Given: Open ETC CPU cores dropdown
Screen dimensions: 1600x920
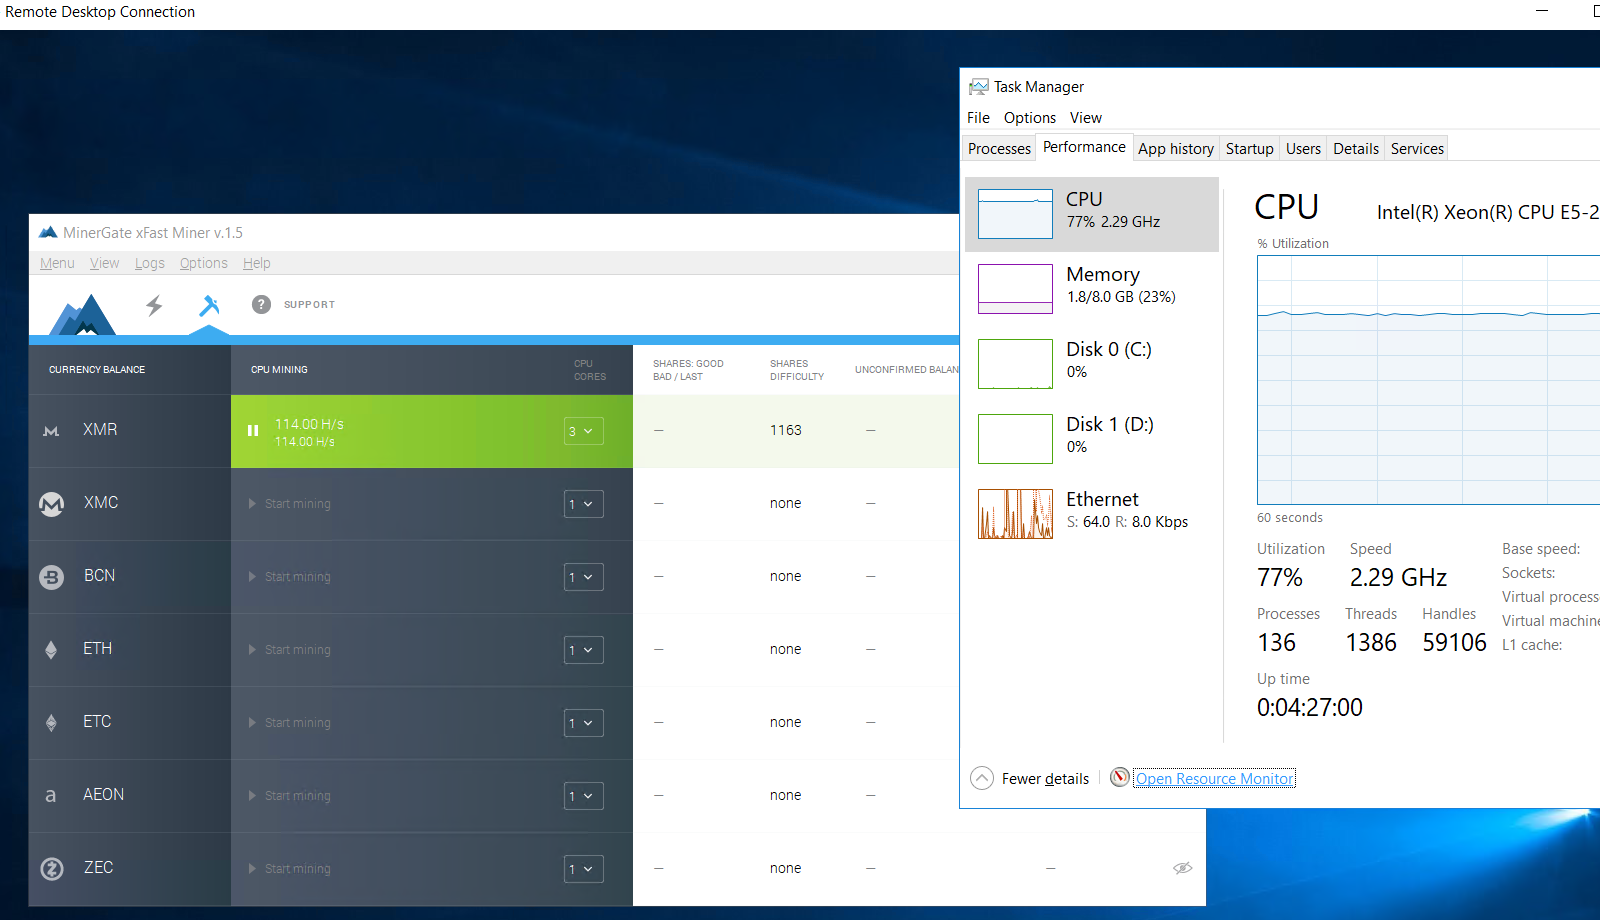Looking at the screenshot, I should point(584,723).
